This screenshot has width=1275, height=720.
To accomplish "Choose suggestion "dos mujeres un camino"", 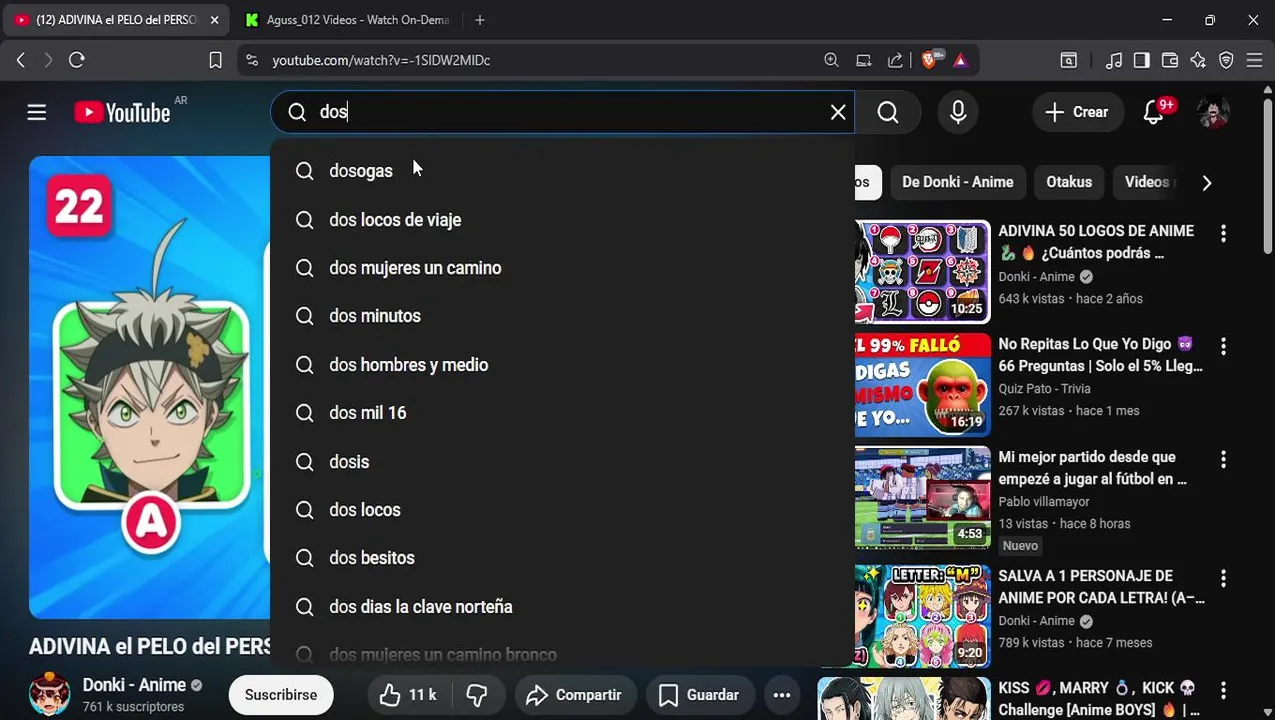I will pos(562,268).
